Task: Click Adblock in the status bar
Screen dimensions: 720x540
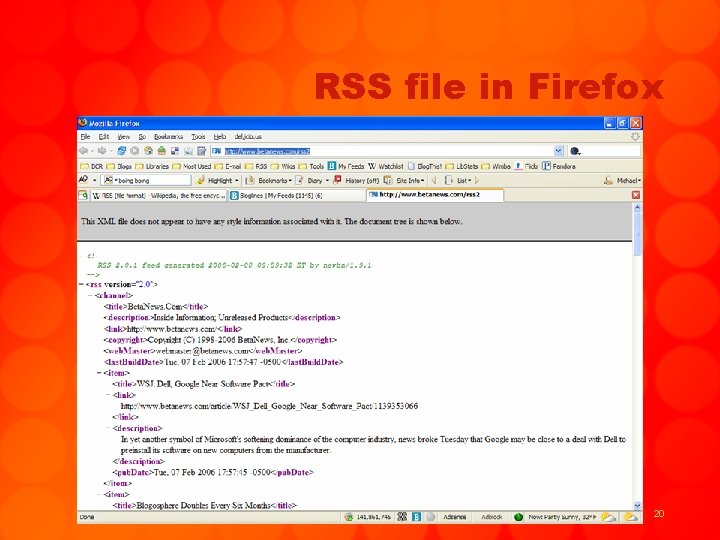Action: coord(491,517)
